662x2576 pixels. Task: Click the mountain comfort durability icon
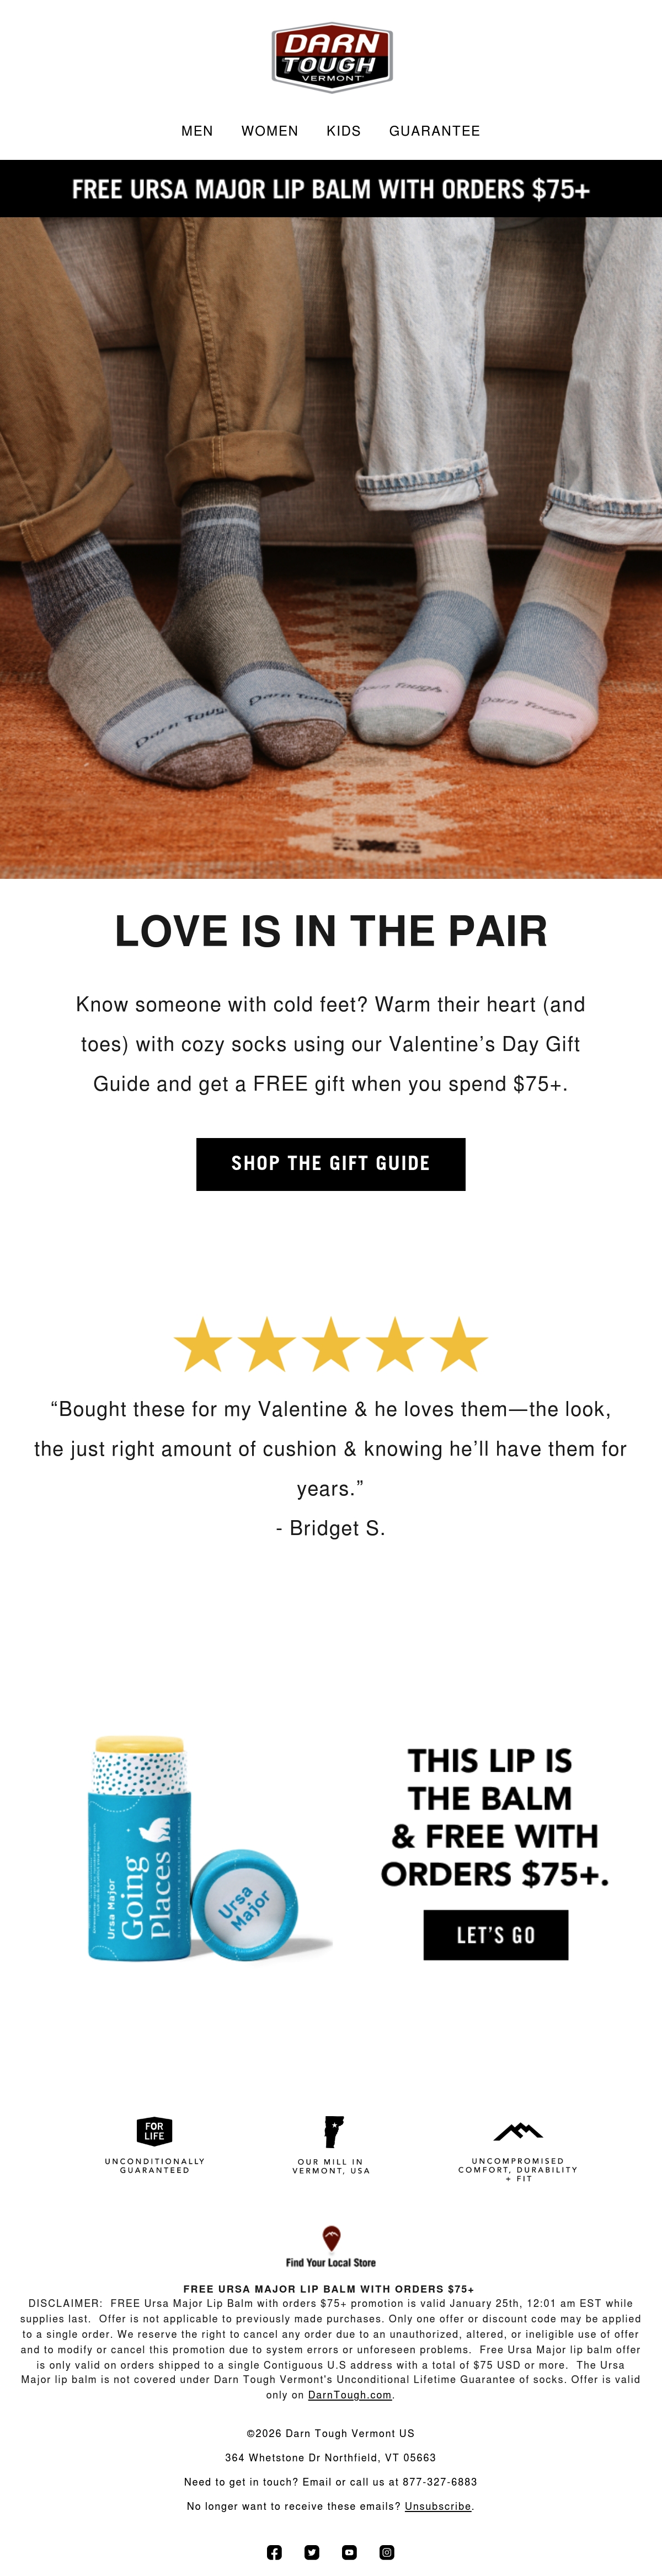pyautogui.click(x=518, y=2131)
